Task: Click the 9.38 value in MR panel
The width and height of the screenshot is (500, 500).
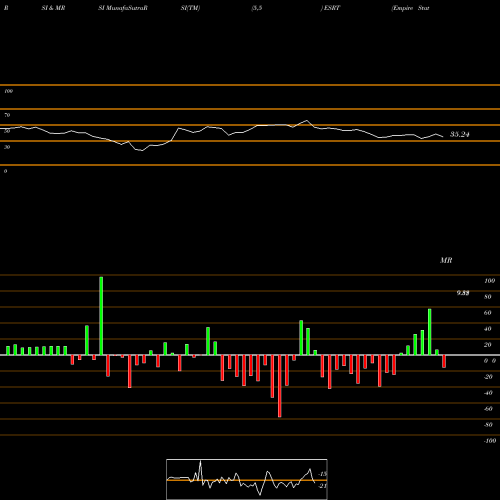Action: pos(463,293)
